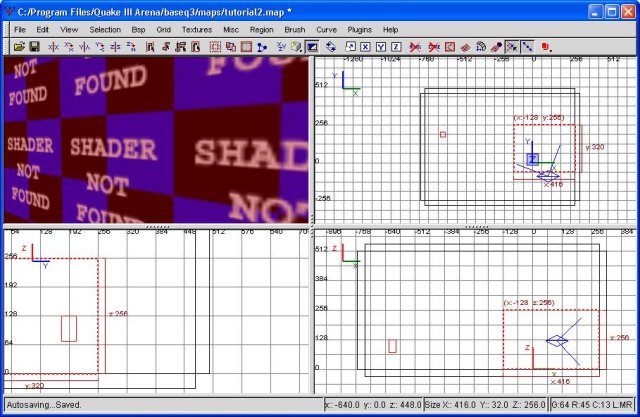Minimize the GtkRadiant window
The width and height of the screenshot is (640, 417).
click(x=596, y=11)
